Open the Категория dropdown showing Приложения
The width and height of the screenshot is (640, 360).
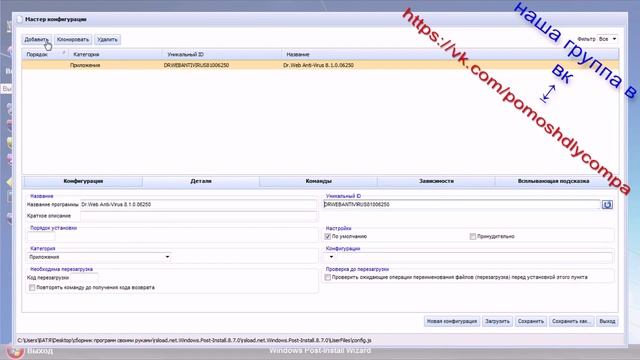(x=99, y=257)
